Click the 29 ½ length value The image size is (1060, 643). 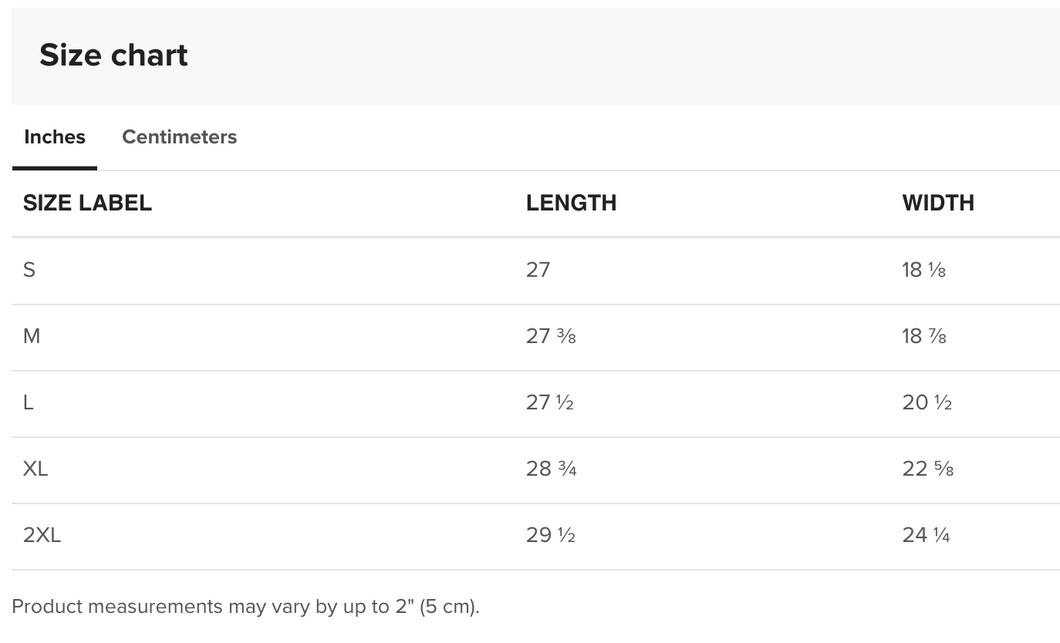[550, 535]
